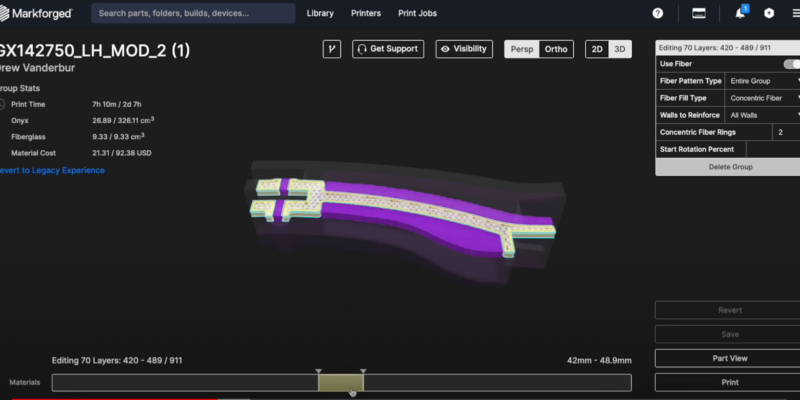The height and width of the screenshot is (400, 800).
Task: Click the Markforged logo
Action: 36,13
